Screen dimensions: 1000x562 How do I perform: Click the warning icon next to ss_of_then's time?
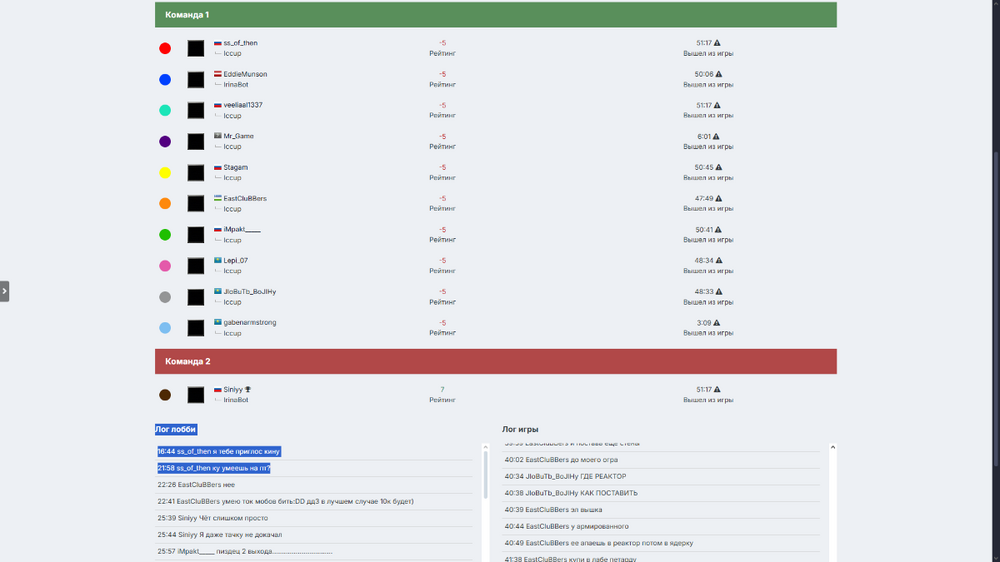pos(717,43)
